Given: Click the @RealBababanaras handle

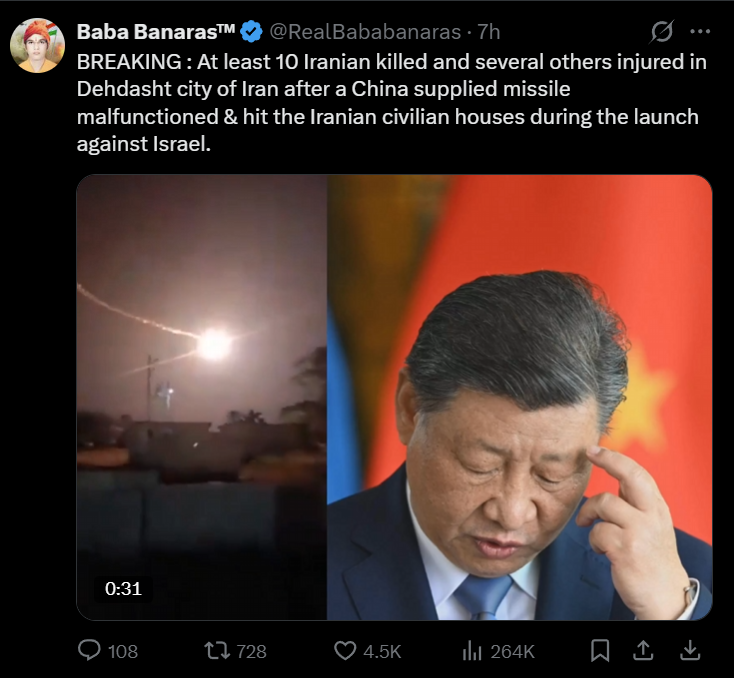Looking at the screenshot, I should pos(365,32).
